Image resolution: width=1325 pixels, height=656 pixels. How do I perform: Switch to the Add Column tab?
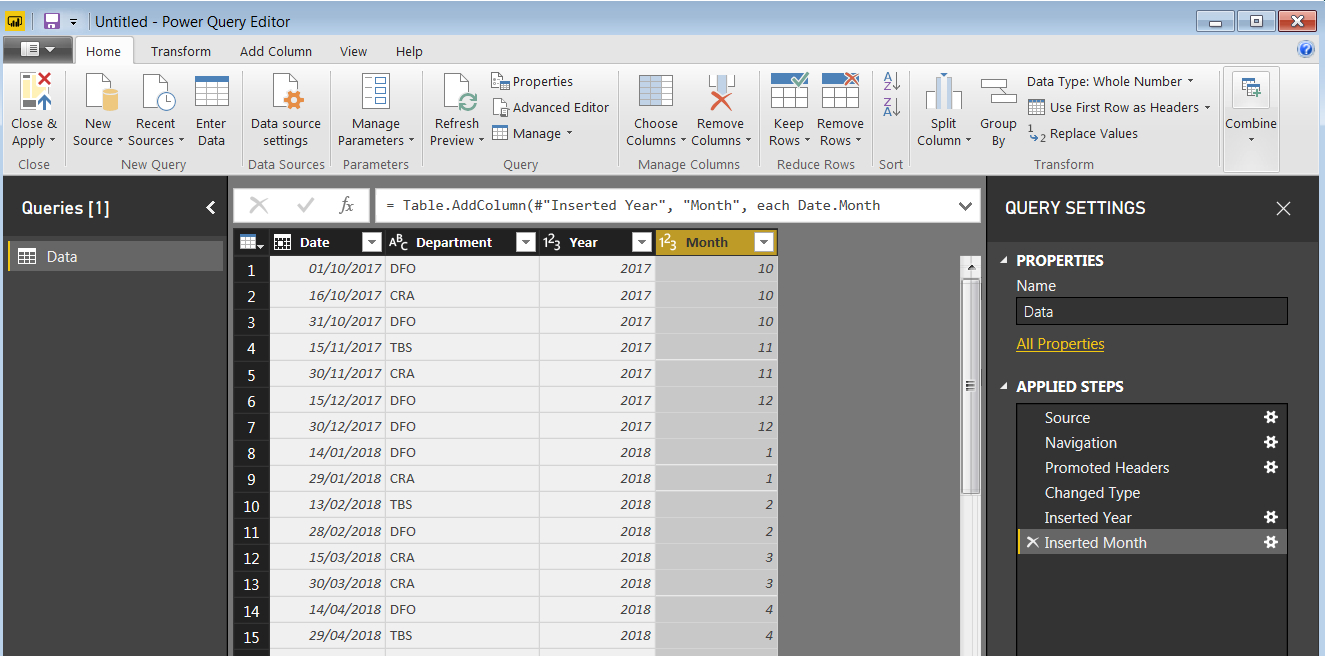pyautogui.click(x=276, y=51)
